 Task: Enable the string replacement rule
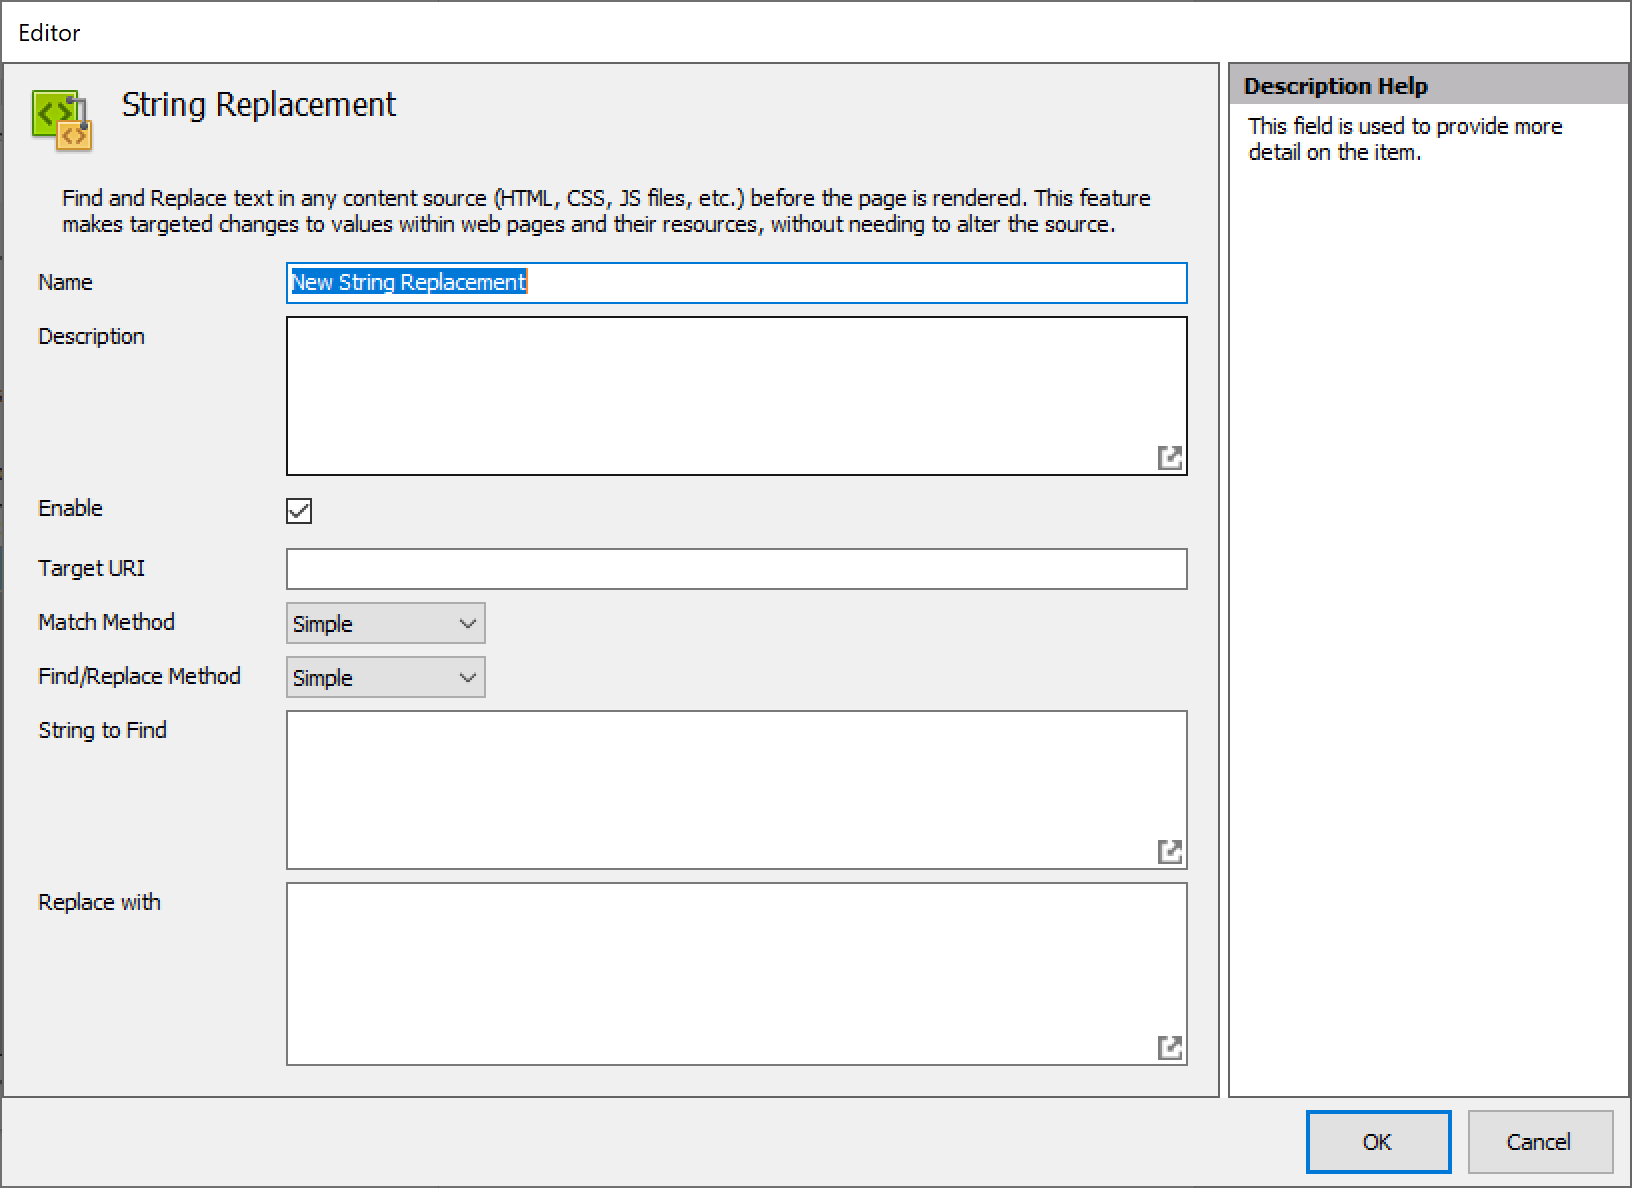[x=298, y=511]
